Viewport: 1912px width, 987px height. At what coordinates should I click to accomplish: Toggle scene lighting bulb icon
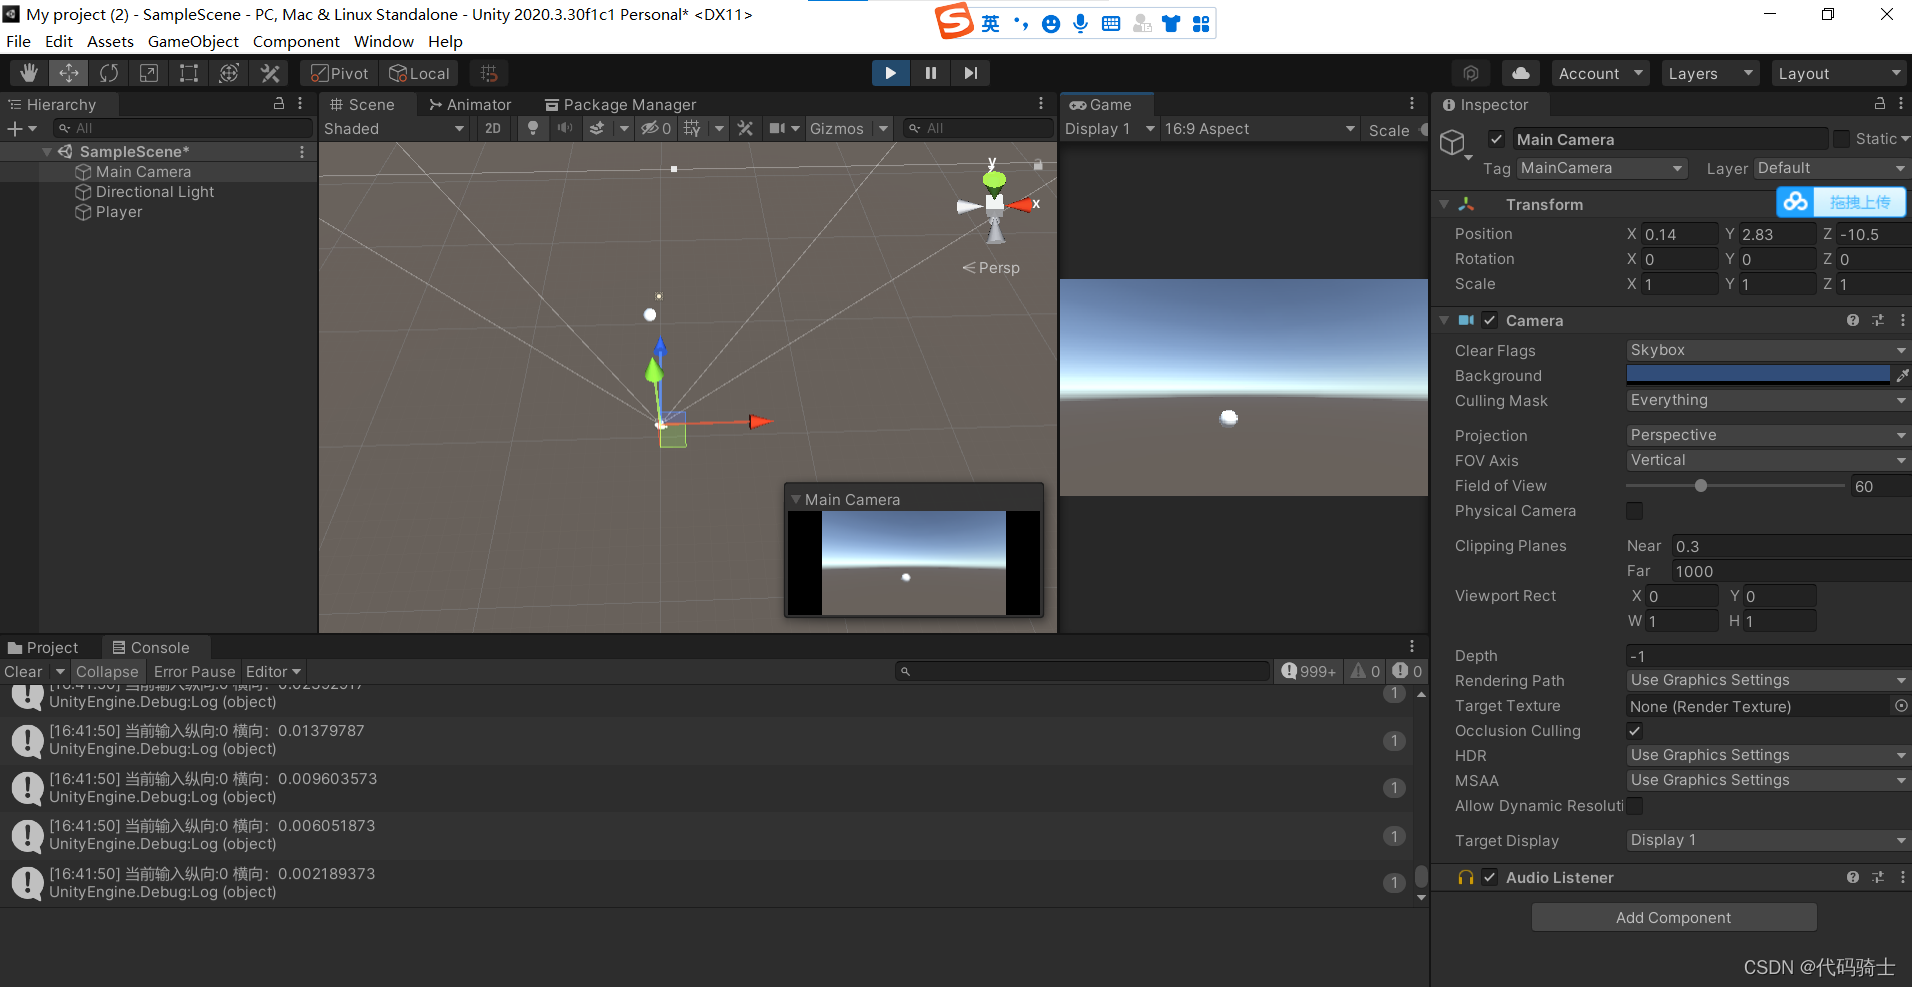click(x=533, y=128)
